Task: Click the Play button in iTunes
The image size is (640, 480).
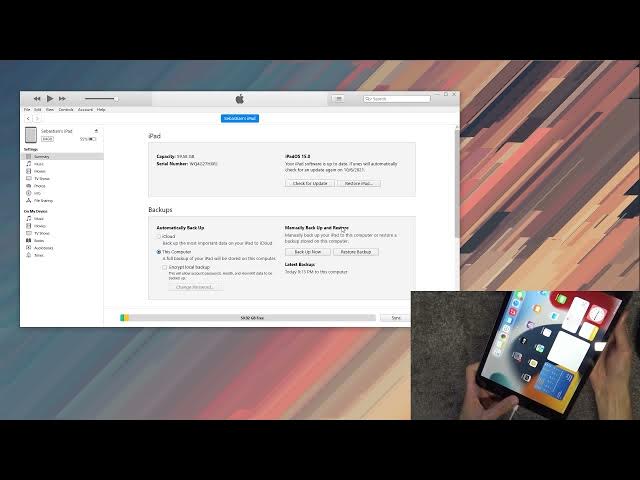Action: 50,98
